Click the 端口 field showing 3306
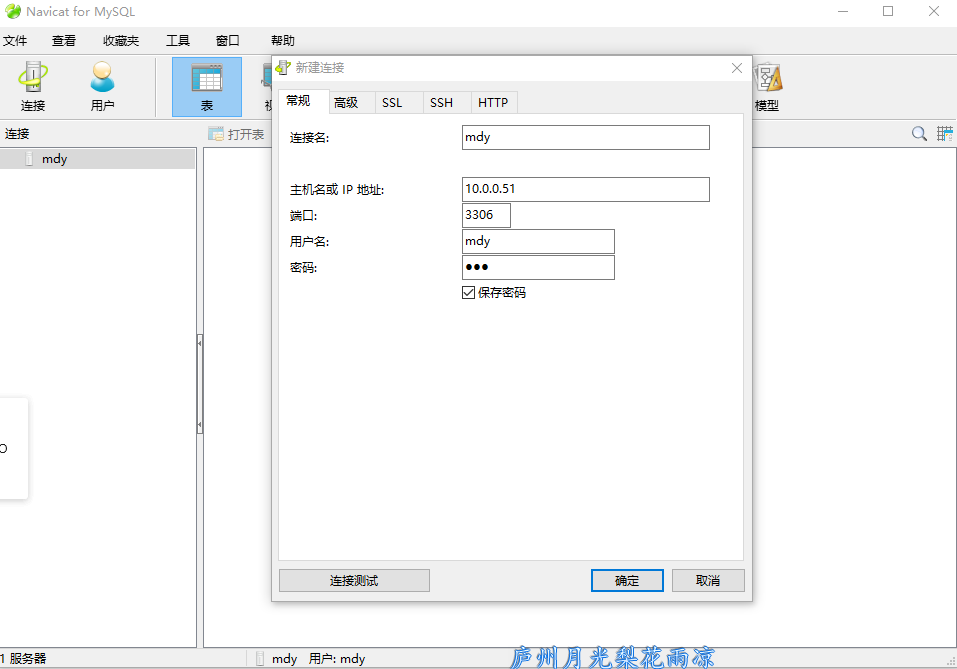Image resolution: width=957 pixels, height=669 pixels. coord(486,215)
